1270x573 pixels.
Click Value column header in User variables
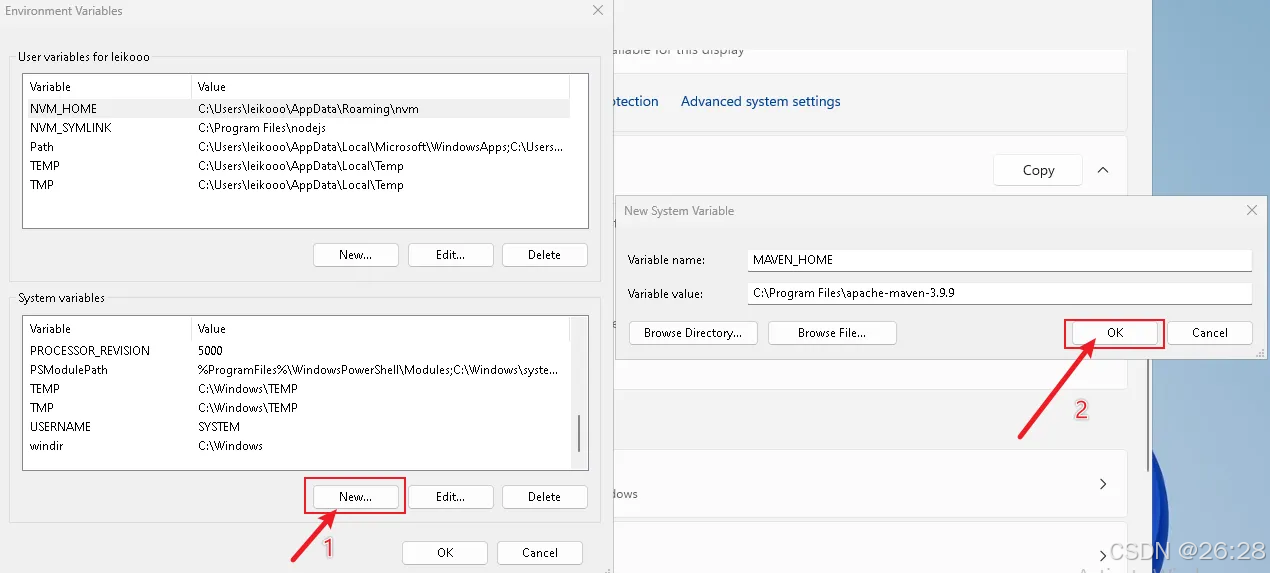coord(380,87)
